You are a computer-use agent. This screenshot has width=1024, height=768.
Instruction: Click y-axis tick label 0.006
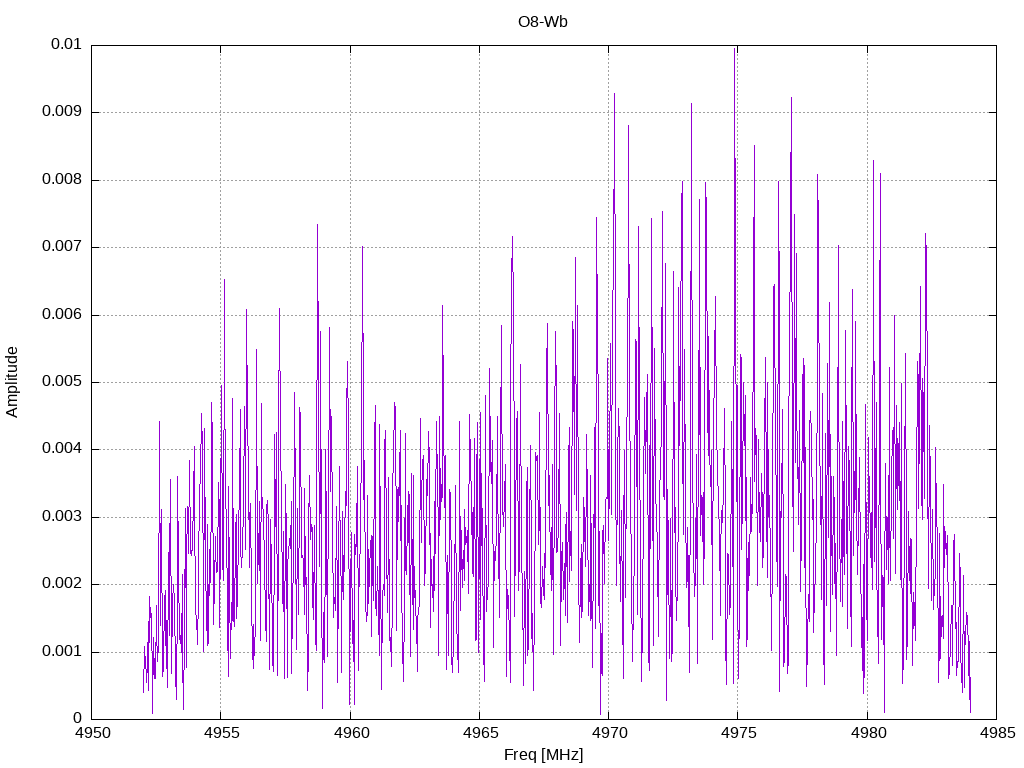pyautogui.click(x=62, y=314)
